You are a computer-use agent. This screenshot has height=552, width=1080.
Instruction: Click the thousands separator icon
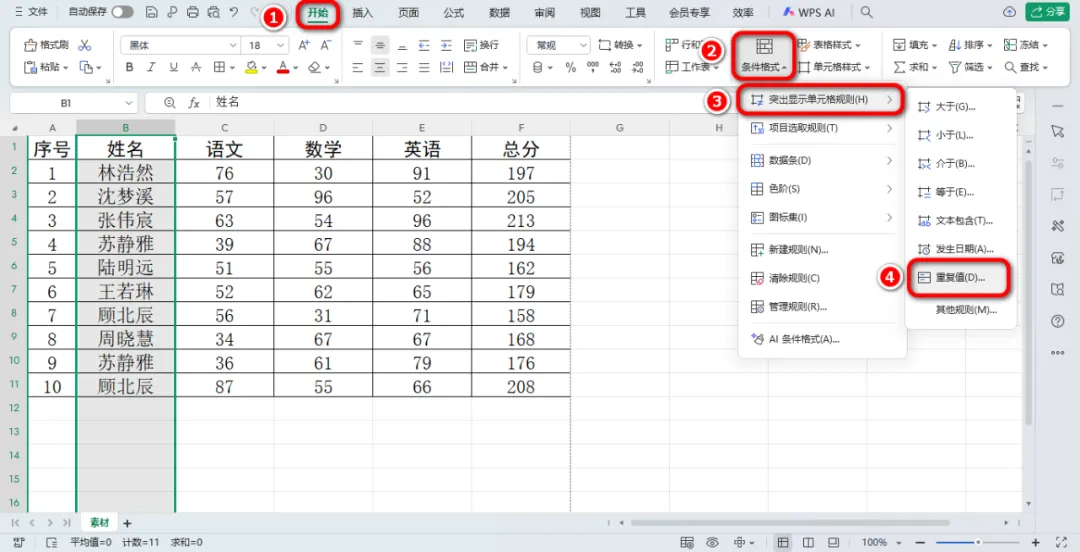click(592, 68)
